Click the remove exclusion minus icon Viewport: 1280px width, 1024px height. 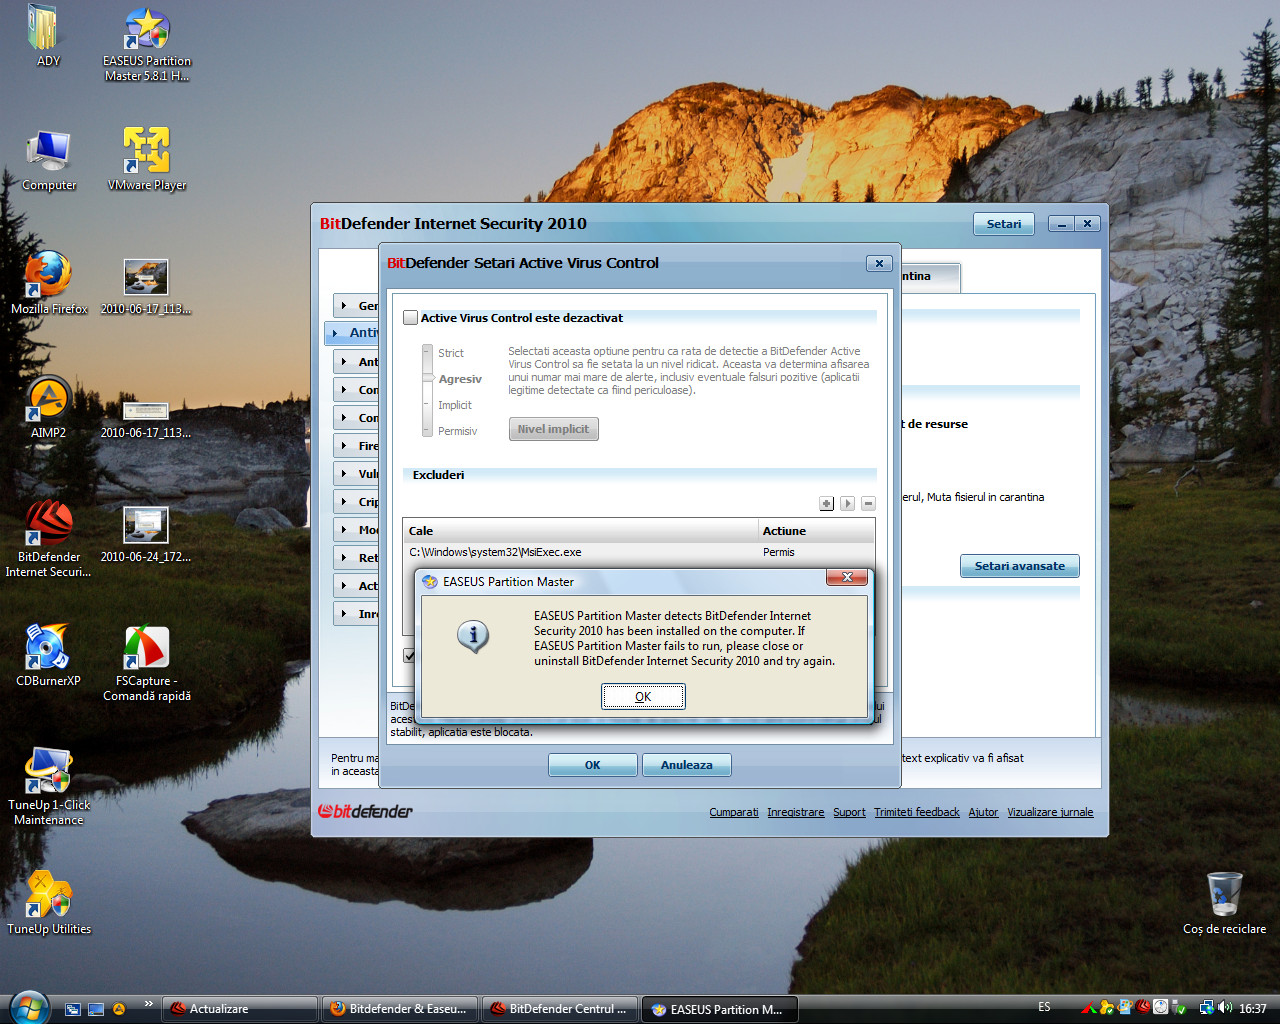[868, 503]
